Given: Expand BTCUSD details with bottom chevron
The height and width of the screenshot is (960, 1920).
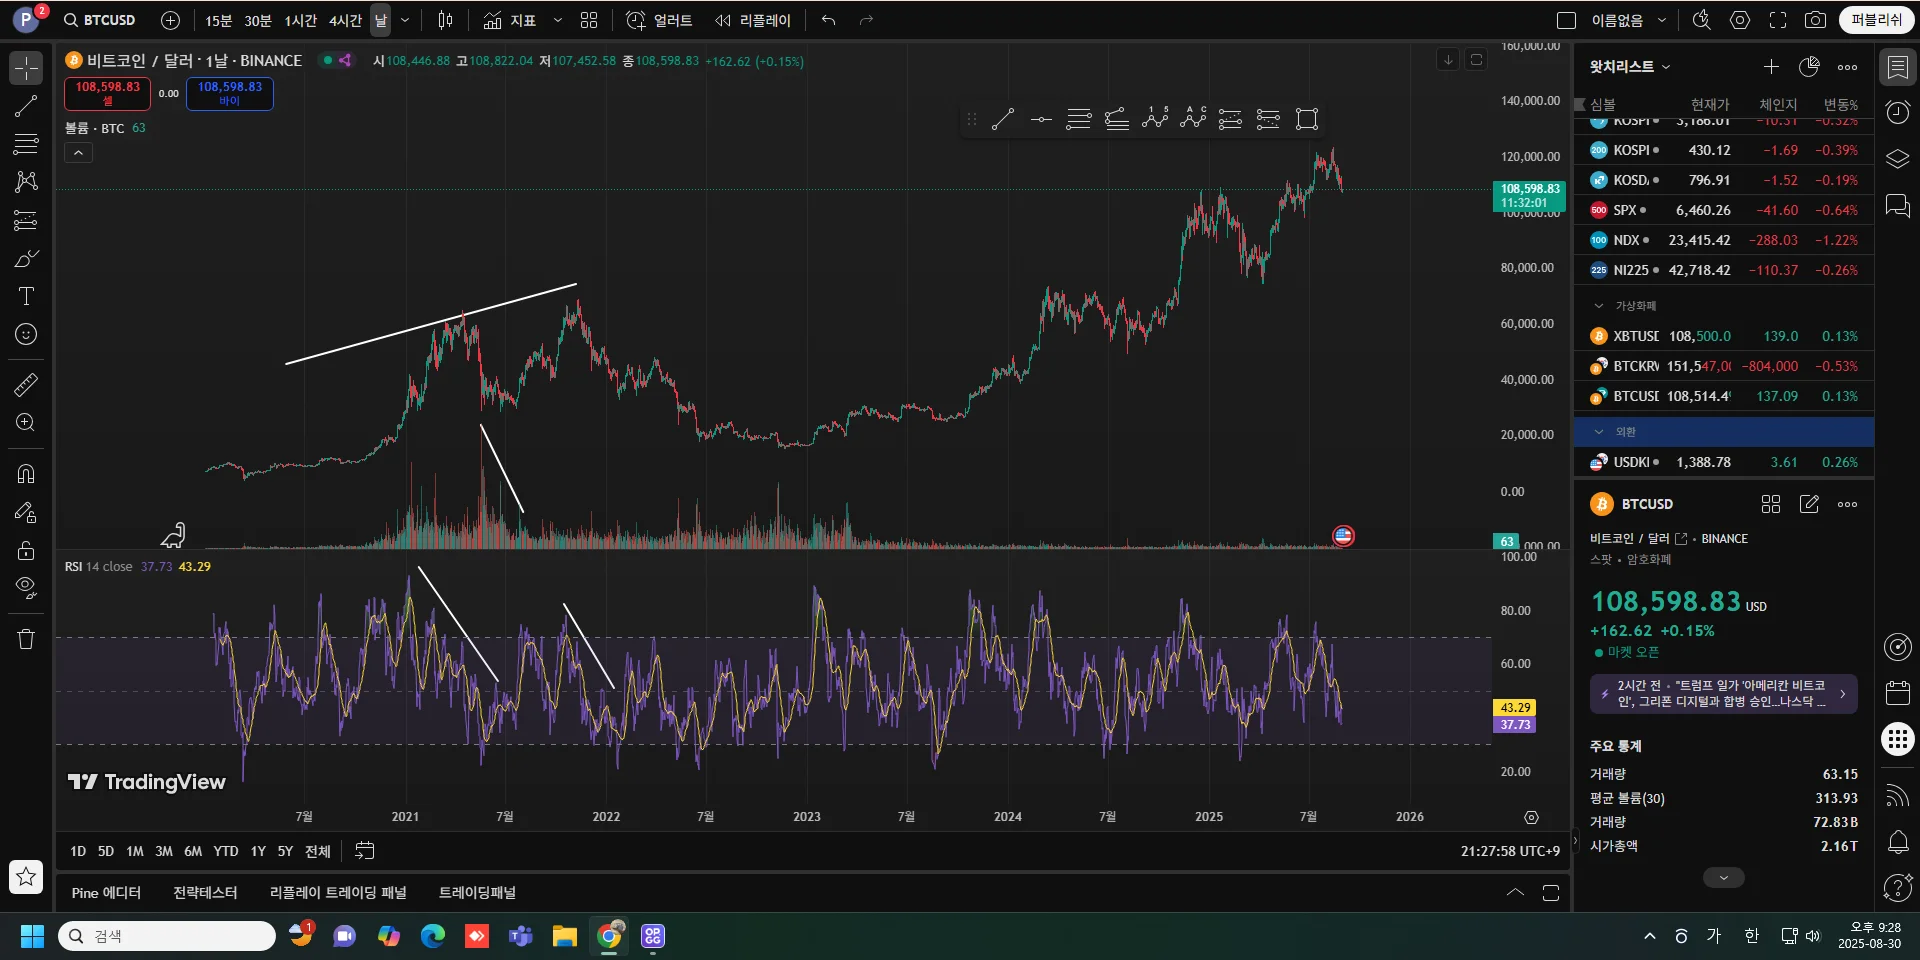Looking at the screenshot, I should click(1723, 877).
